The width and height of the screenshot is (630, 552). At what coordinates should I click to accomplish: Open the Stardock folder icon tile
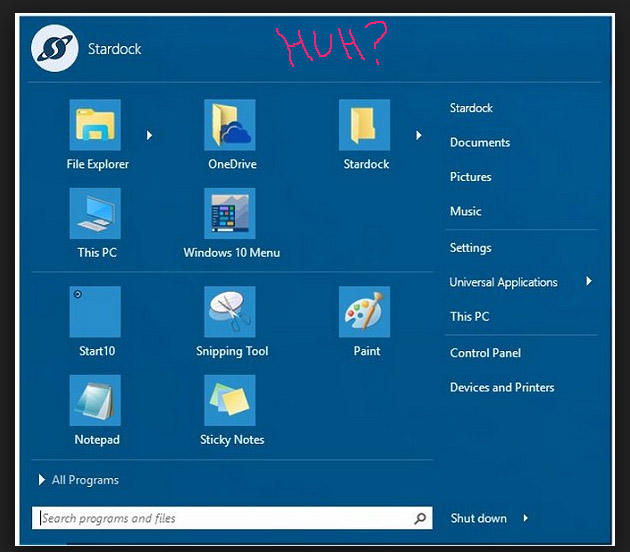pyautogui.click(x=364, y=125)
